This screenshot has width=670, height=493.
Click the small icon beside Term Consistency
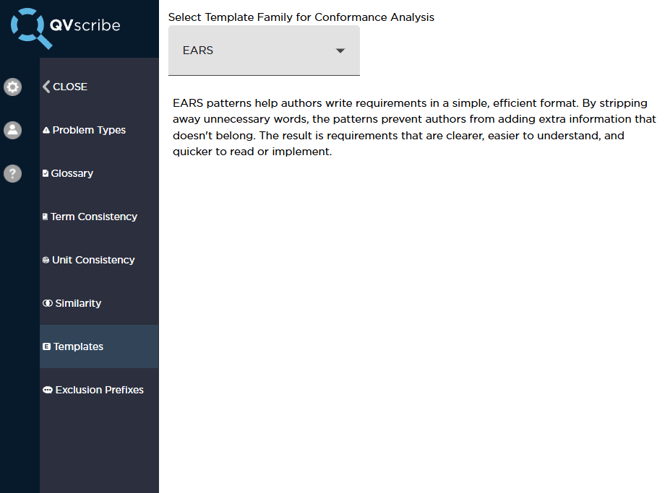[45, 217]
